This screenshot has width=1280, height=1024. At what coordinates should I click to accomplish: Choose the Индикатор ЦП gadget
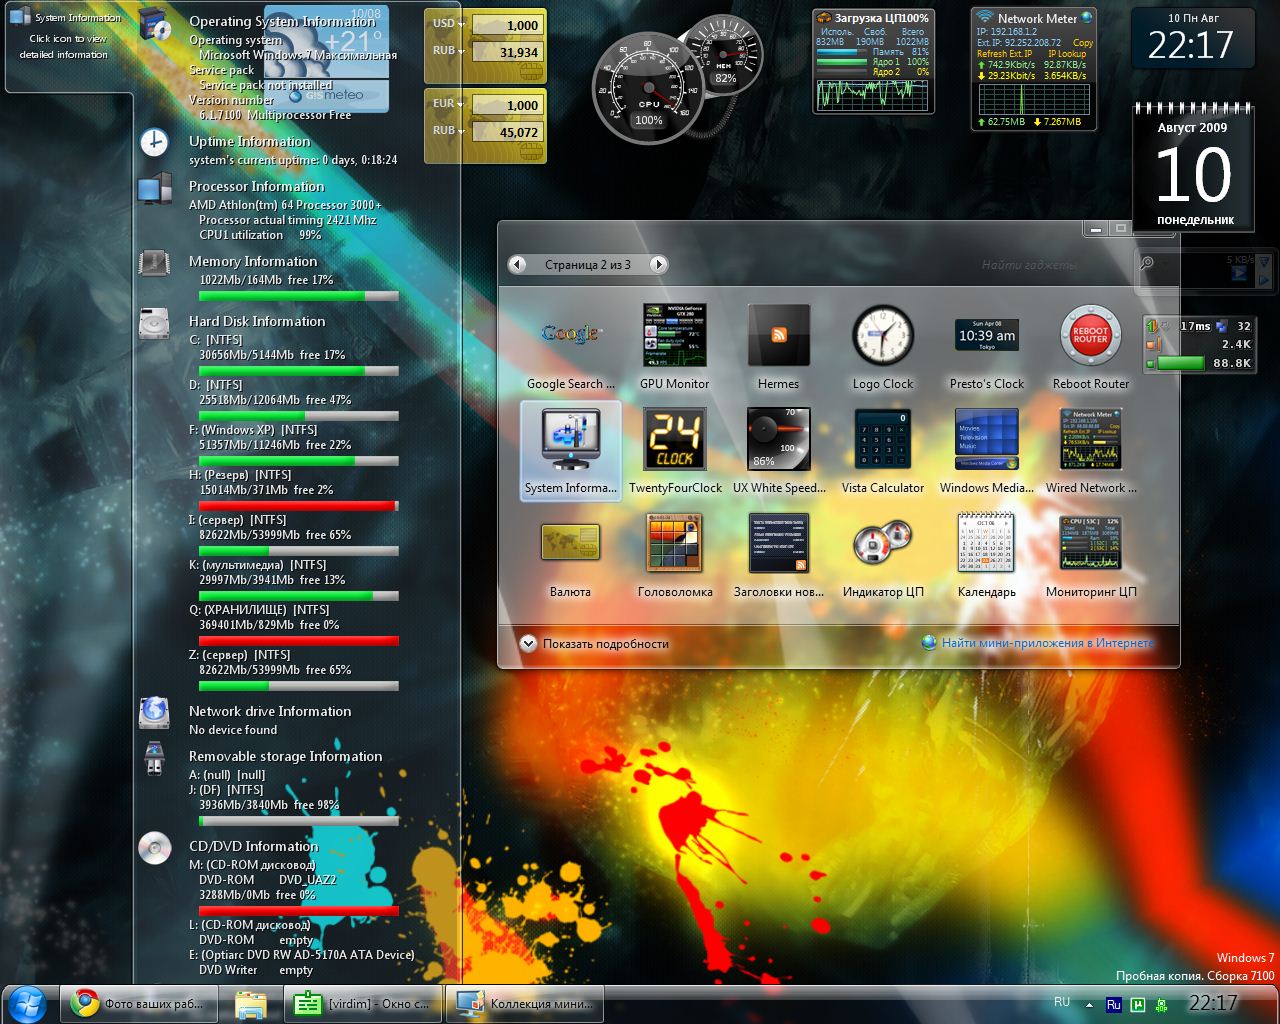(883, 543)
